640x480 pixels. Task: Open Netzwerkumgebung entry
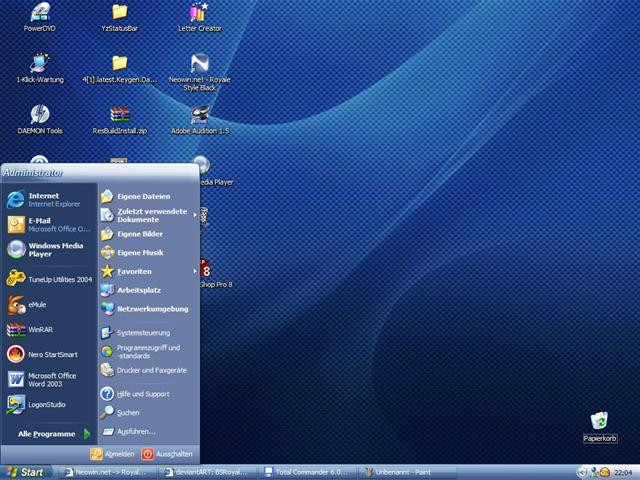click(149, 309)
